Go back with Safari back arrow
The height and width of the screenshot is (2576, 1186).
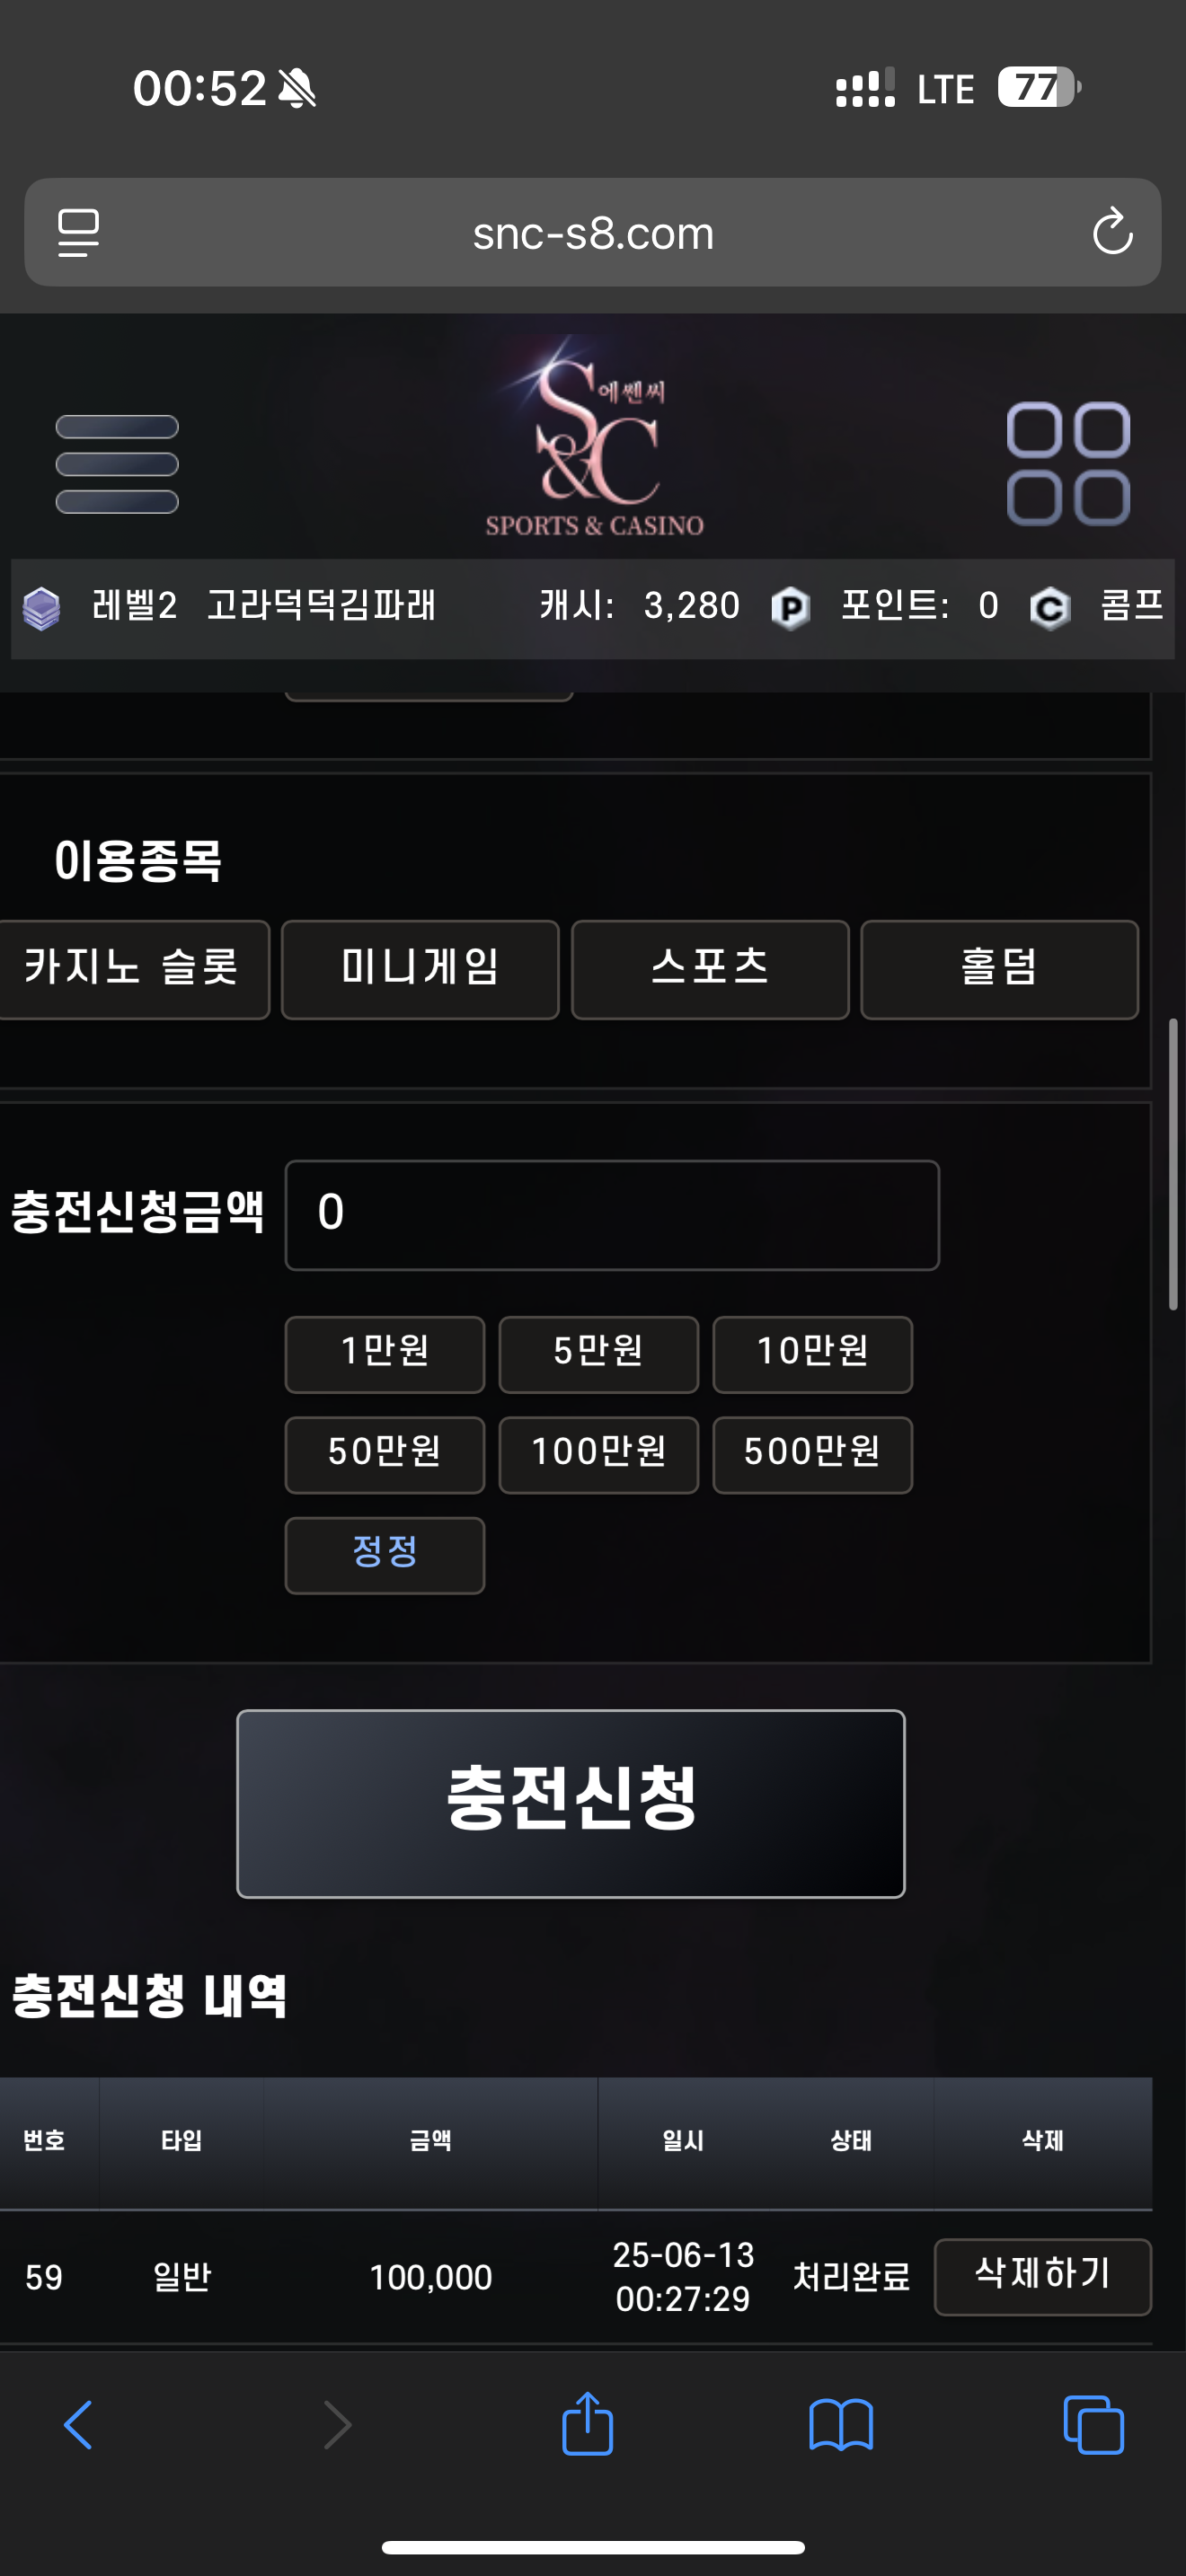[x=78, y=2425]
